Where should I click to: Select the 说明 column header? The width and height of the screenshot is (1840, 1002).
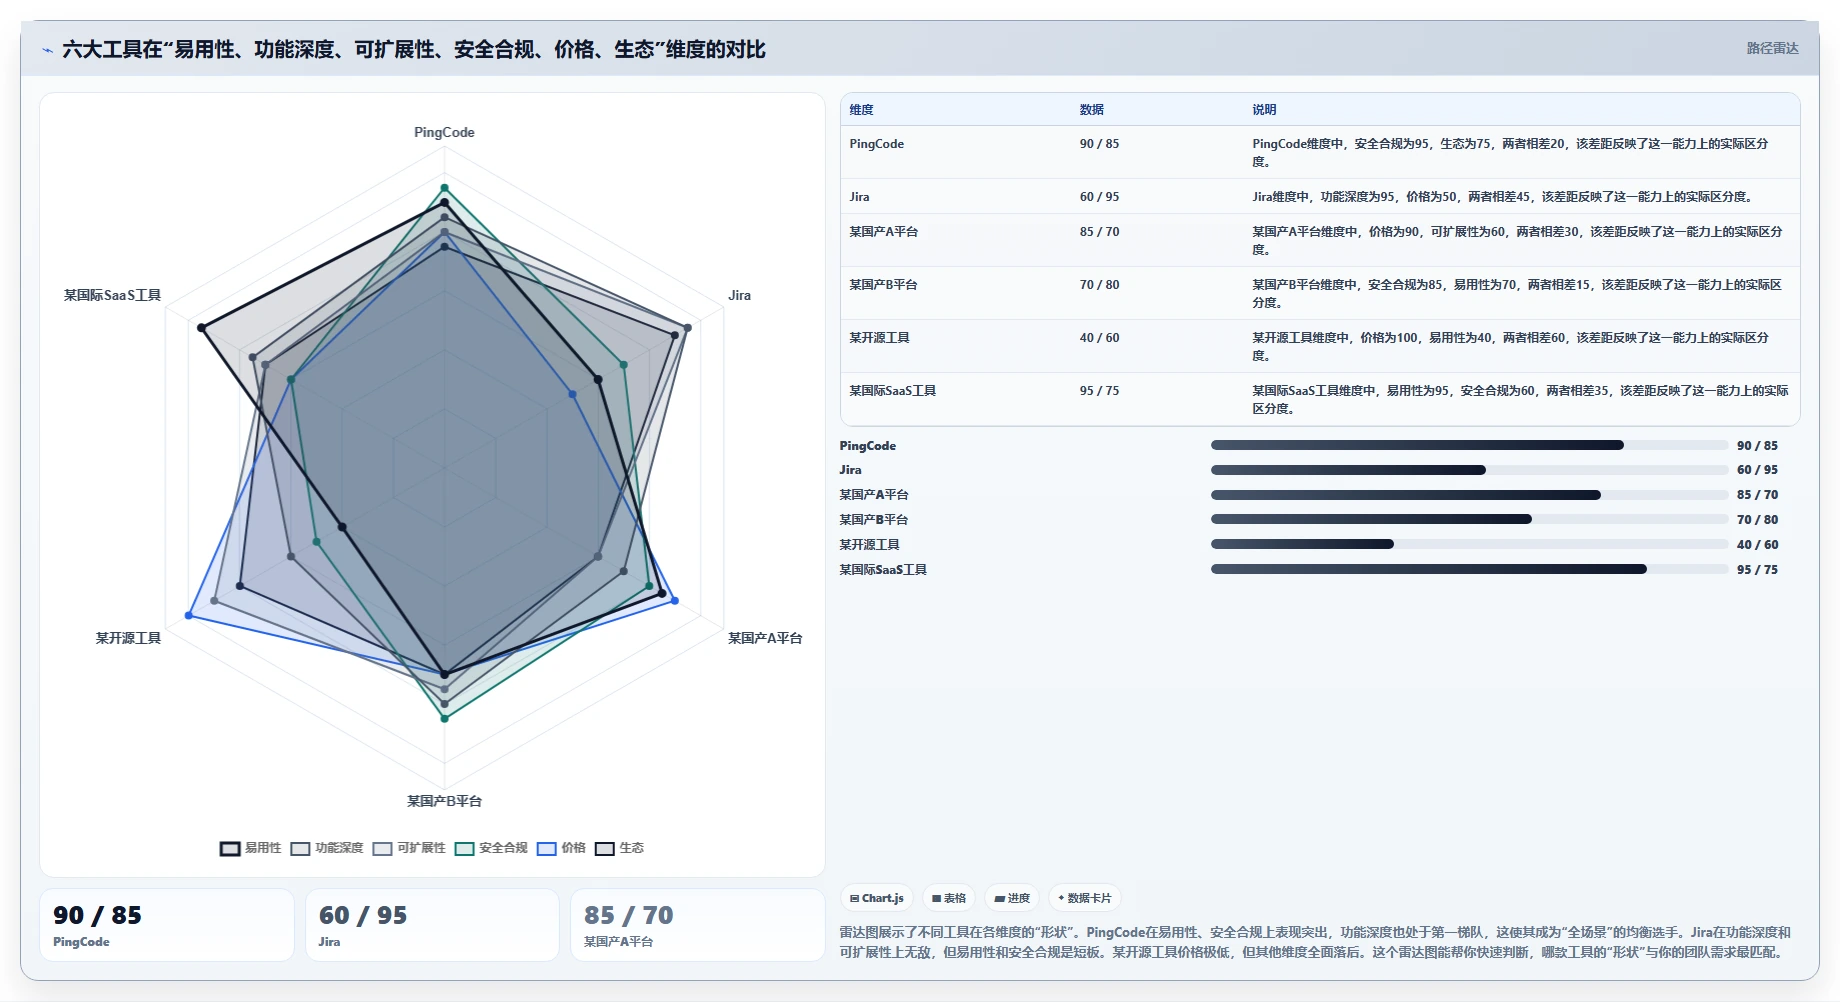(x=1264, y=110)
